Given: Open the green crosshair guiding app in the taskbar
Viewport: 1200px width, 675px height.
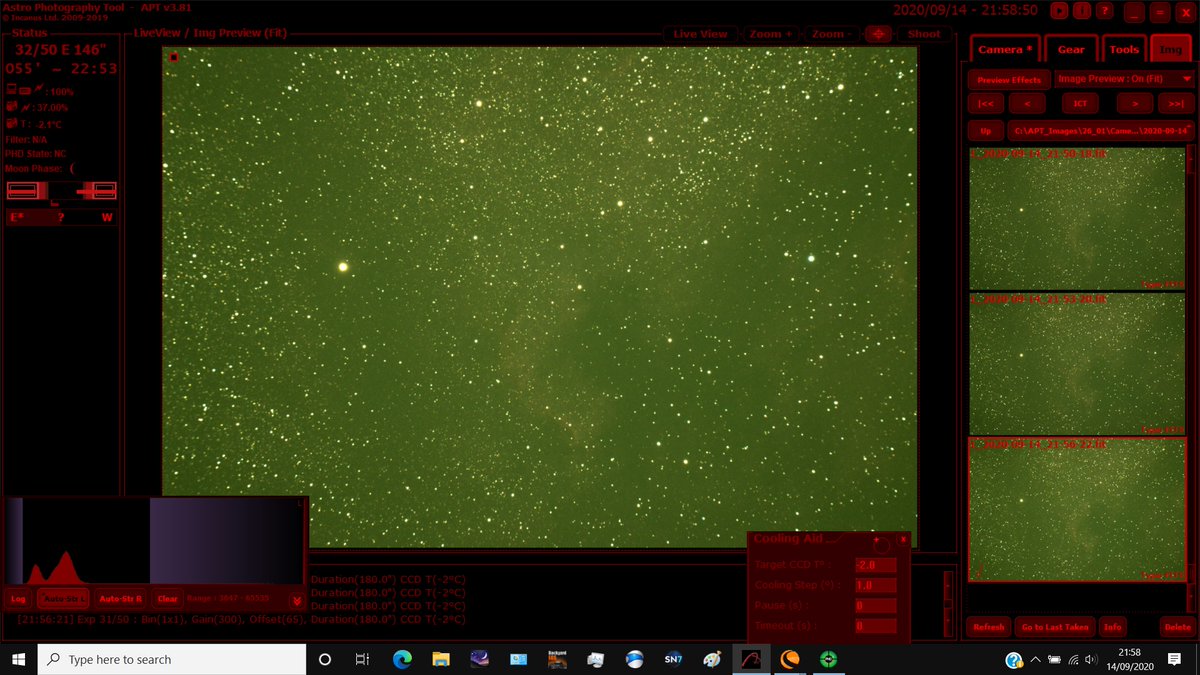Looking at the screenshot, I should [828, 659].
